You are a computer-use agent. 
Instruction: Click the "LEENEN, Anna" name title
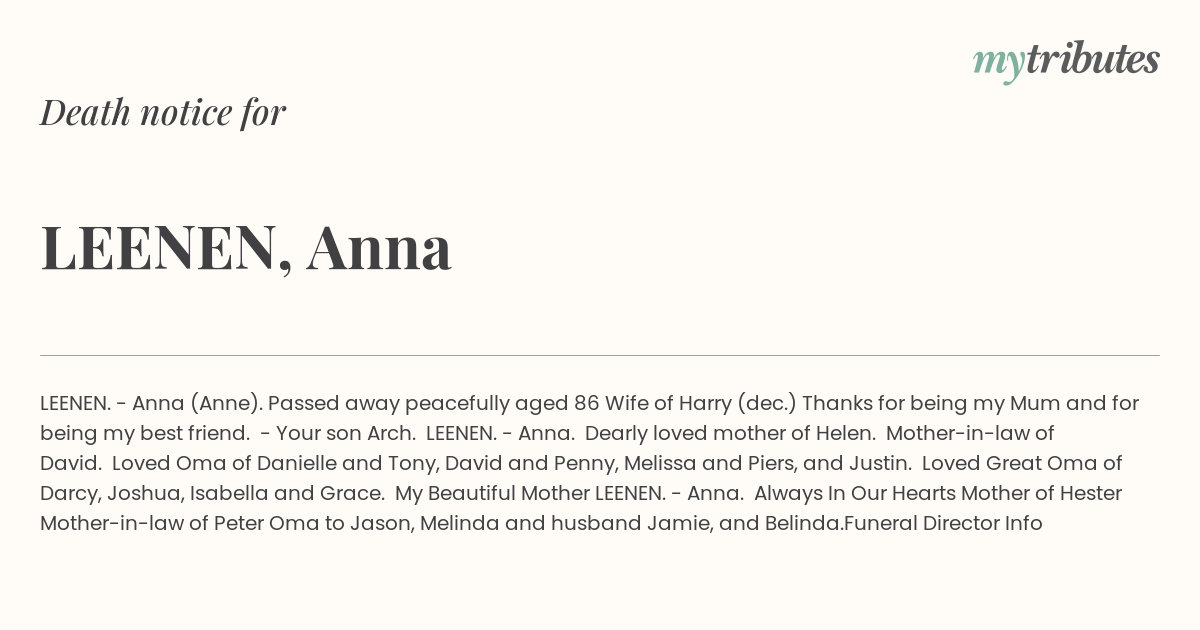(246, 247)
